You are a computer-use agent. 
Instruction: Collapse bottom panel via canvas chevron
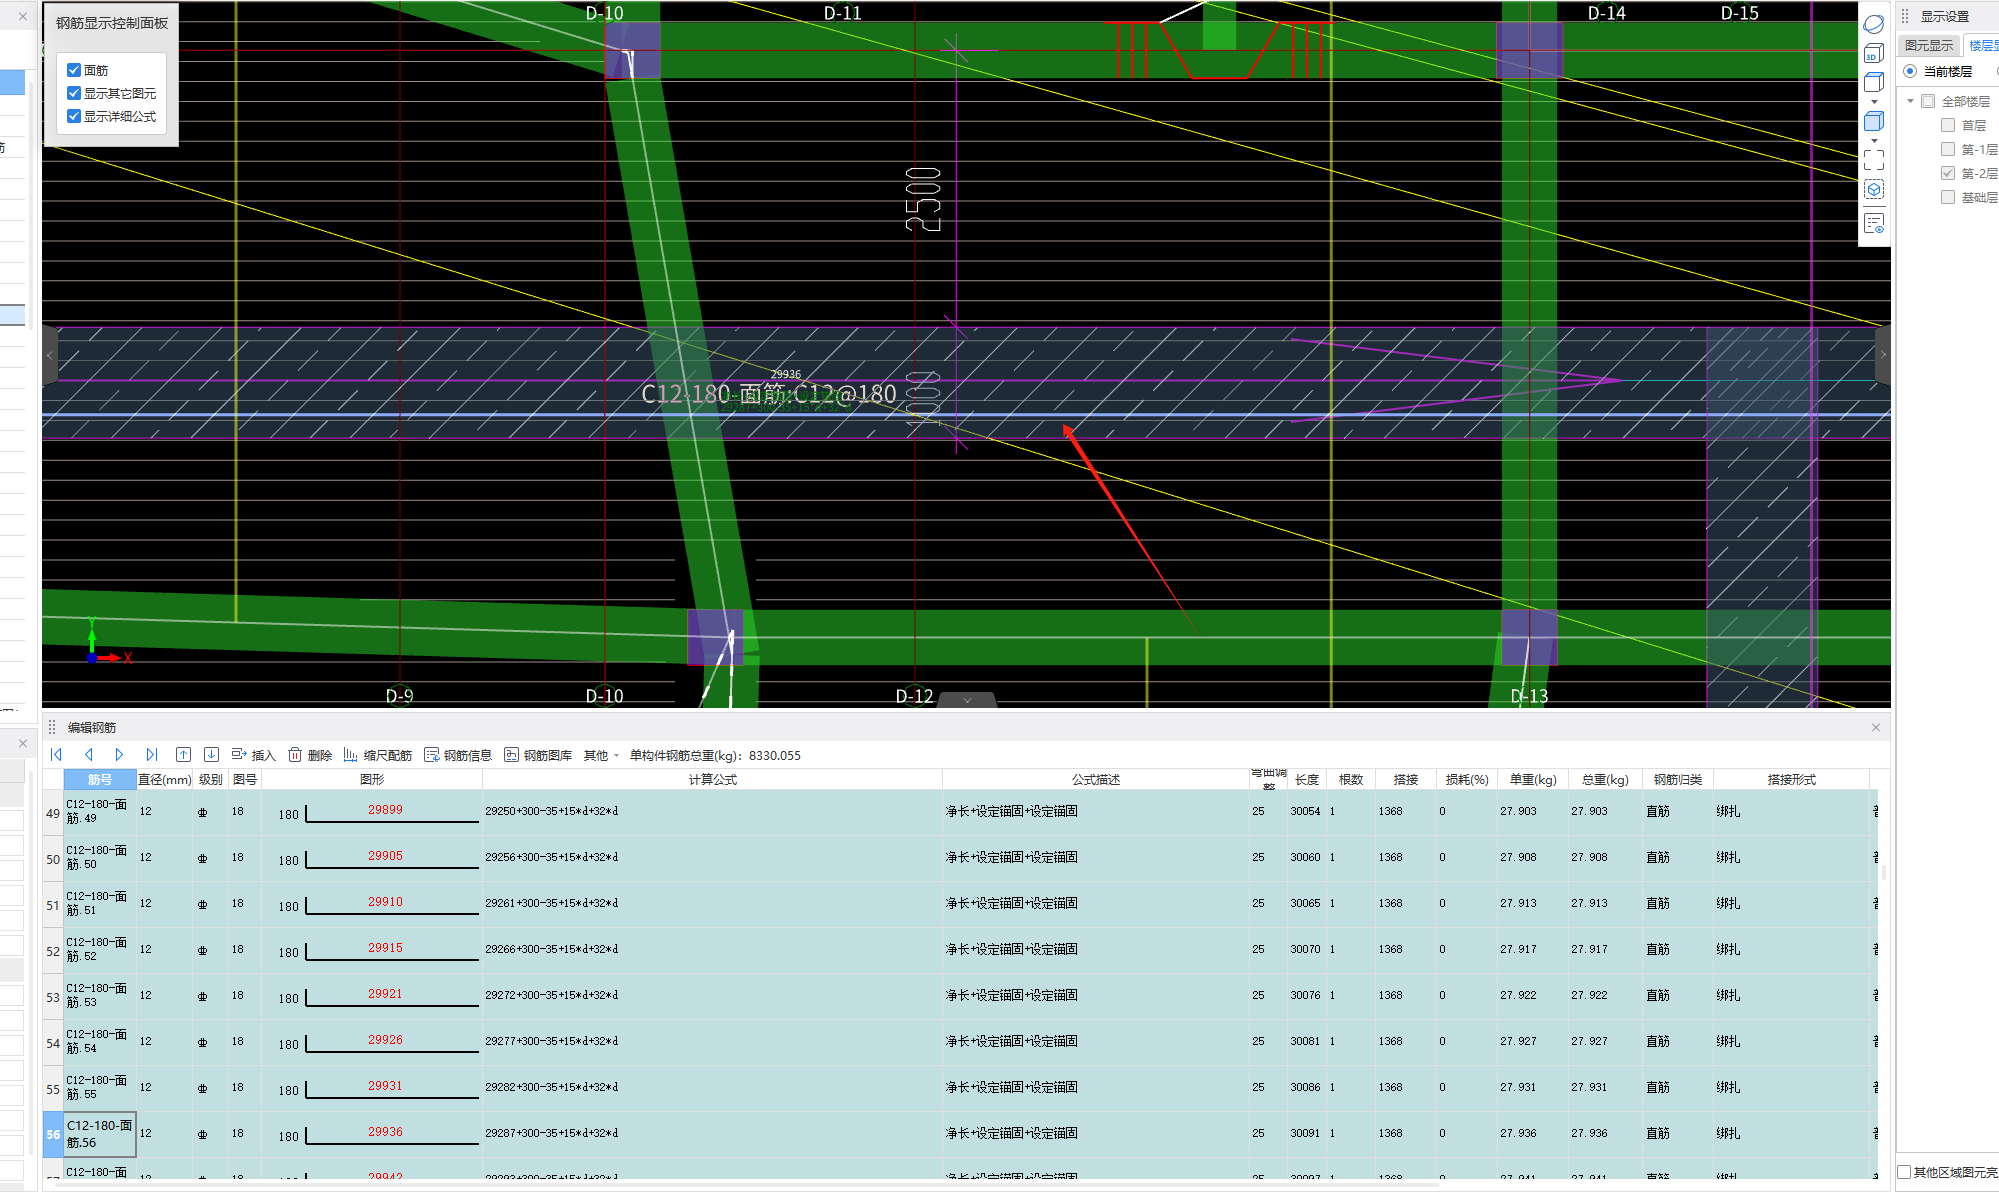pyautogui.click(x=967, y=700)
